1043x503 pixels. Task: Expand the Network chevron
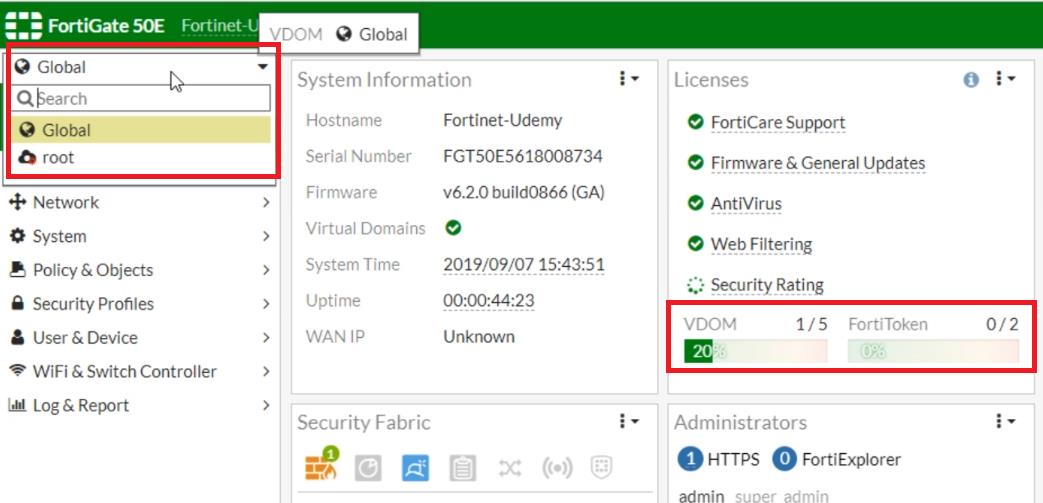pyautogui.click(x=266, y=202)
